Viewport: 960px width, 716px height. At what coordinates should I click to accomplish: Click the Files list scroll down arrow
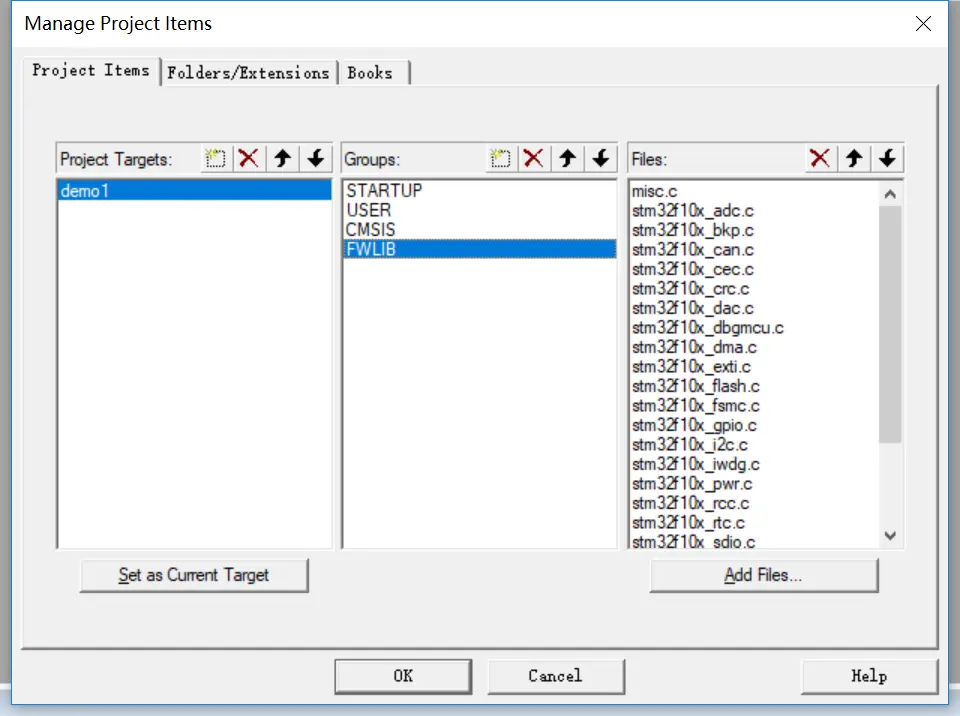890,535
